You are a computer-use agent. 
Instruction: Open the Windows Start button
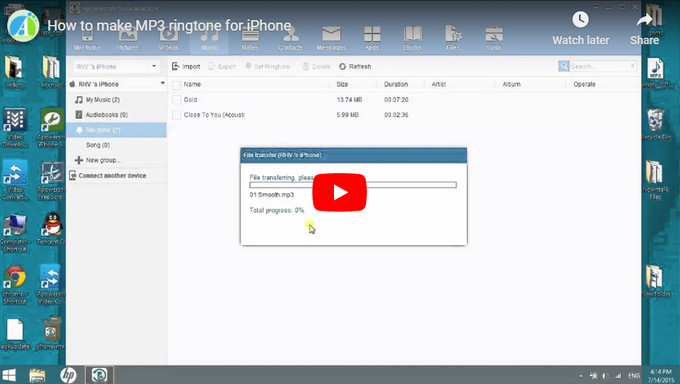(9, 375)
